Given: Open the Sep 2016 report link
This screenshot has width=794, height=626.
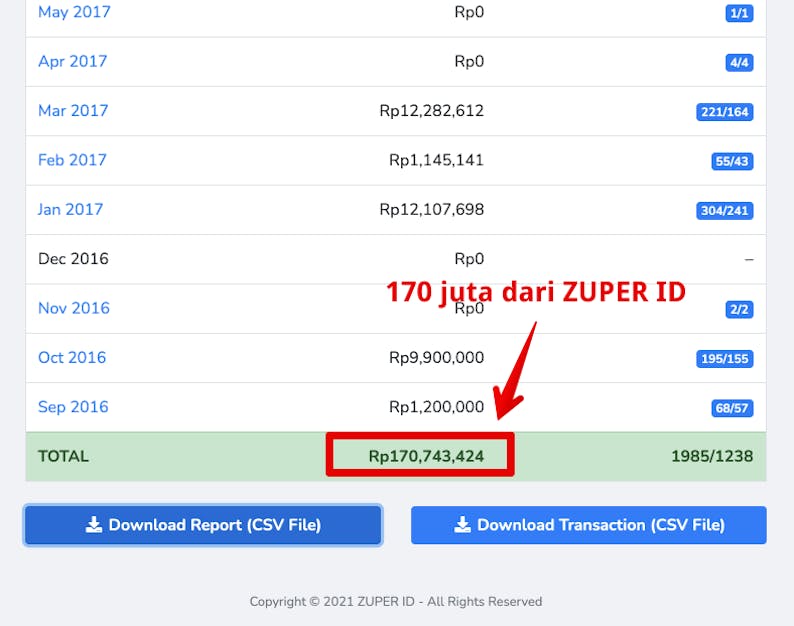Looking at the screenshot, I should coord(73,407).
